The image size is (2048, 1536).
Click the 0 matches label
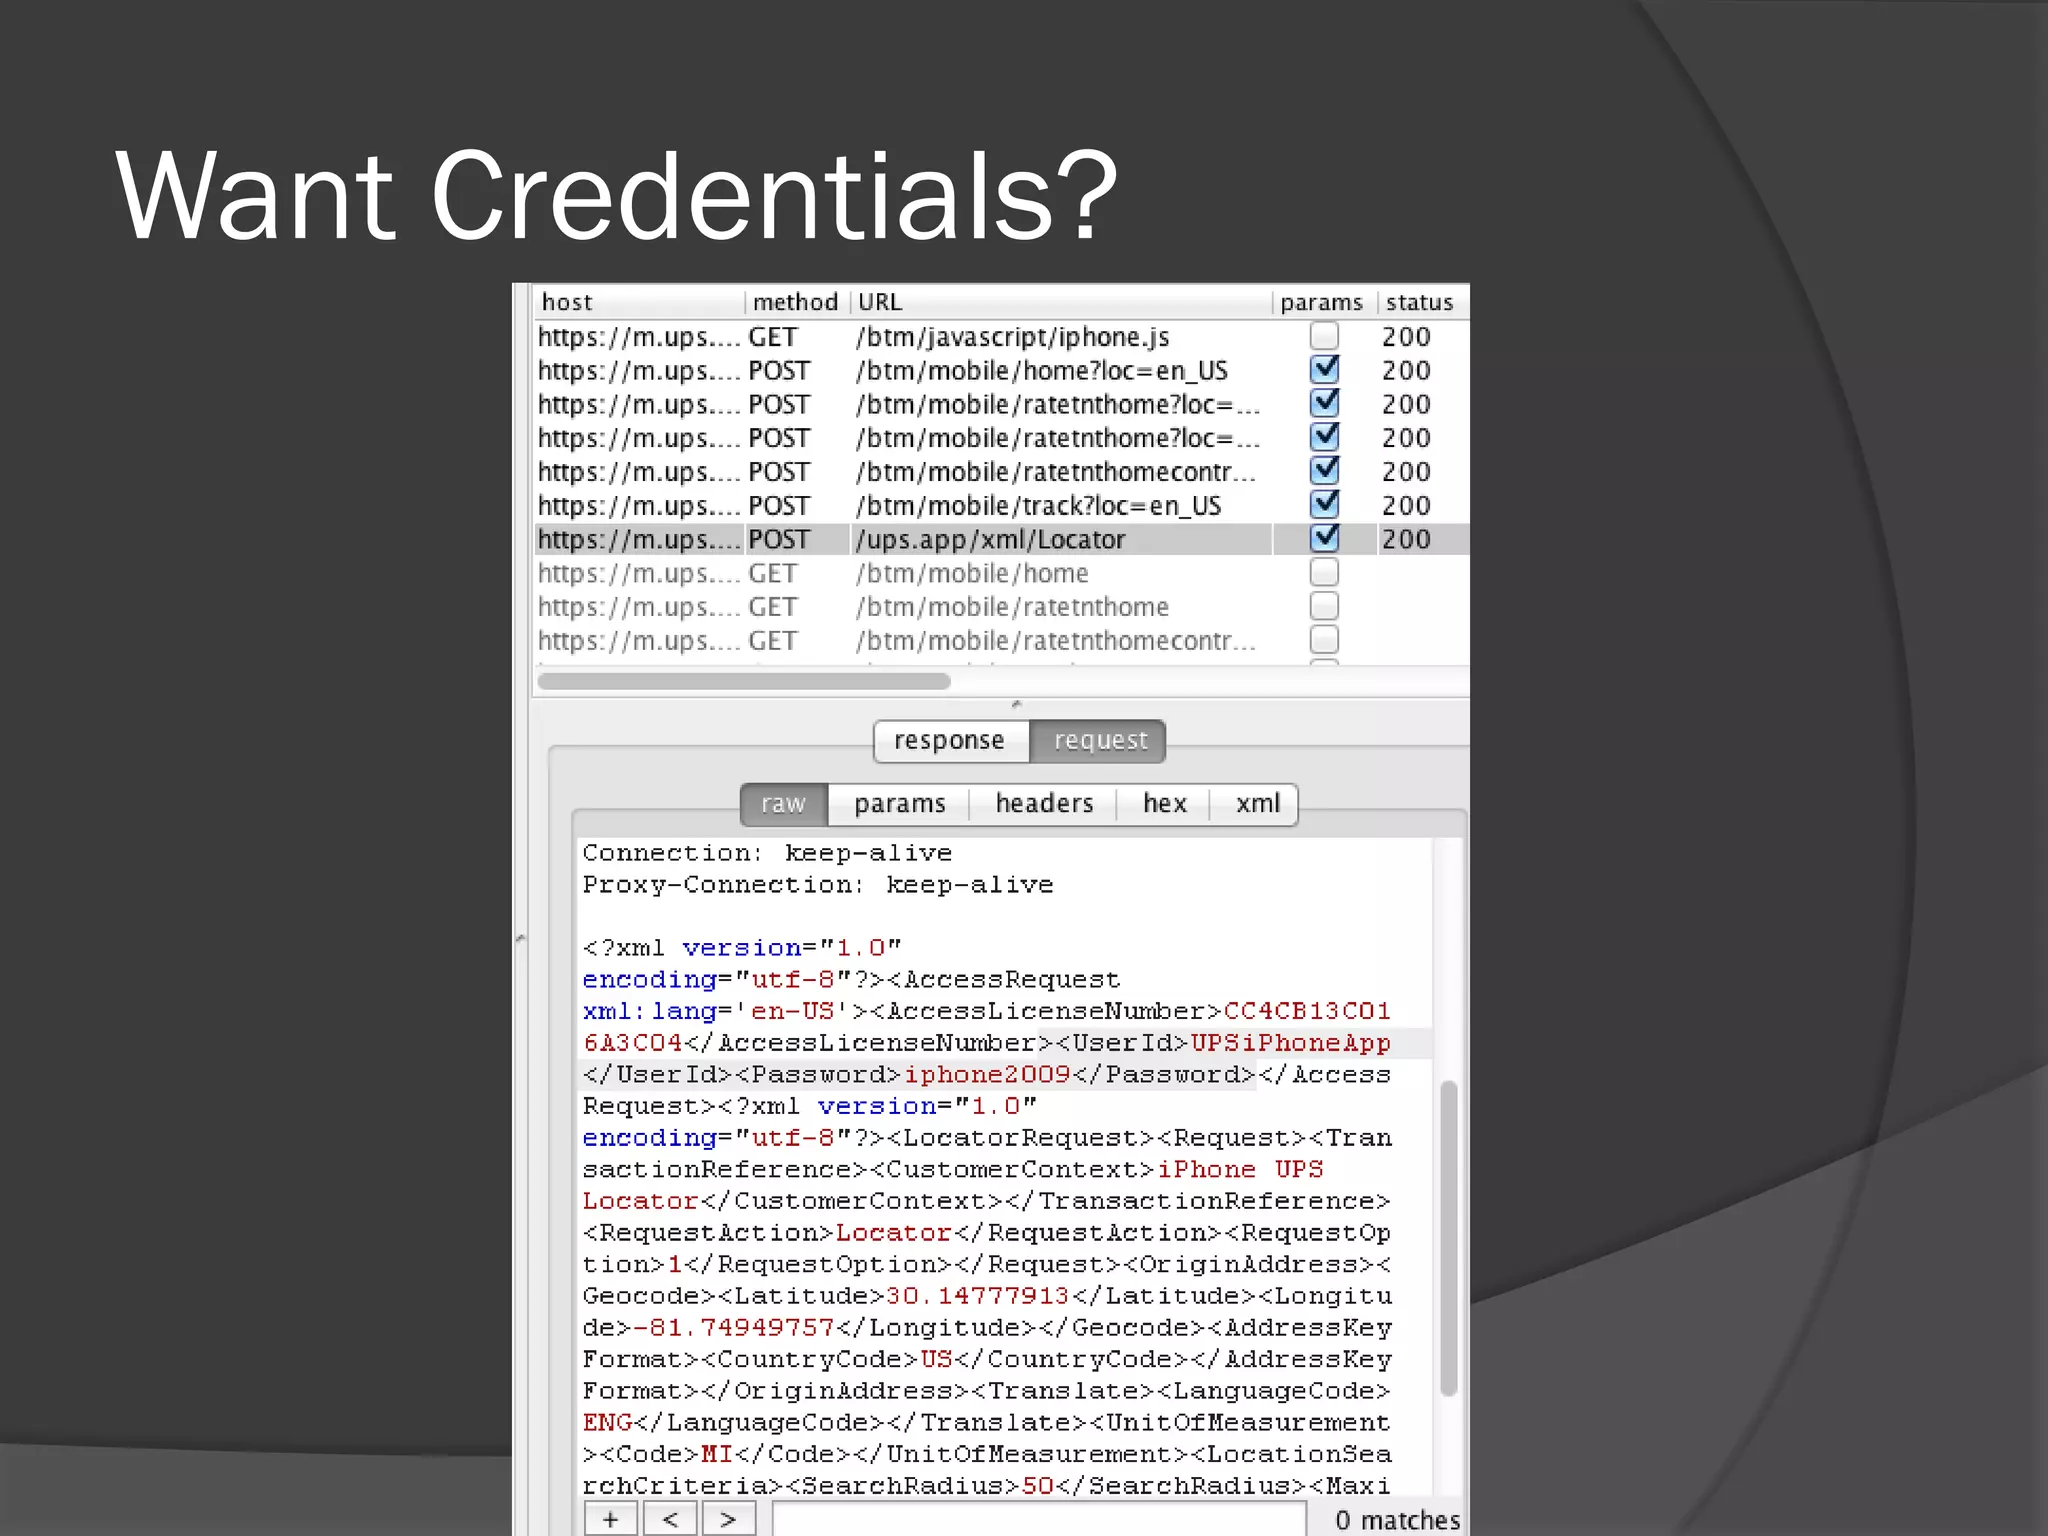(x=1397, y=1520)
